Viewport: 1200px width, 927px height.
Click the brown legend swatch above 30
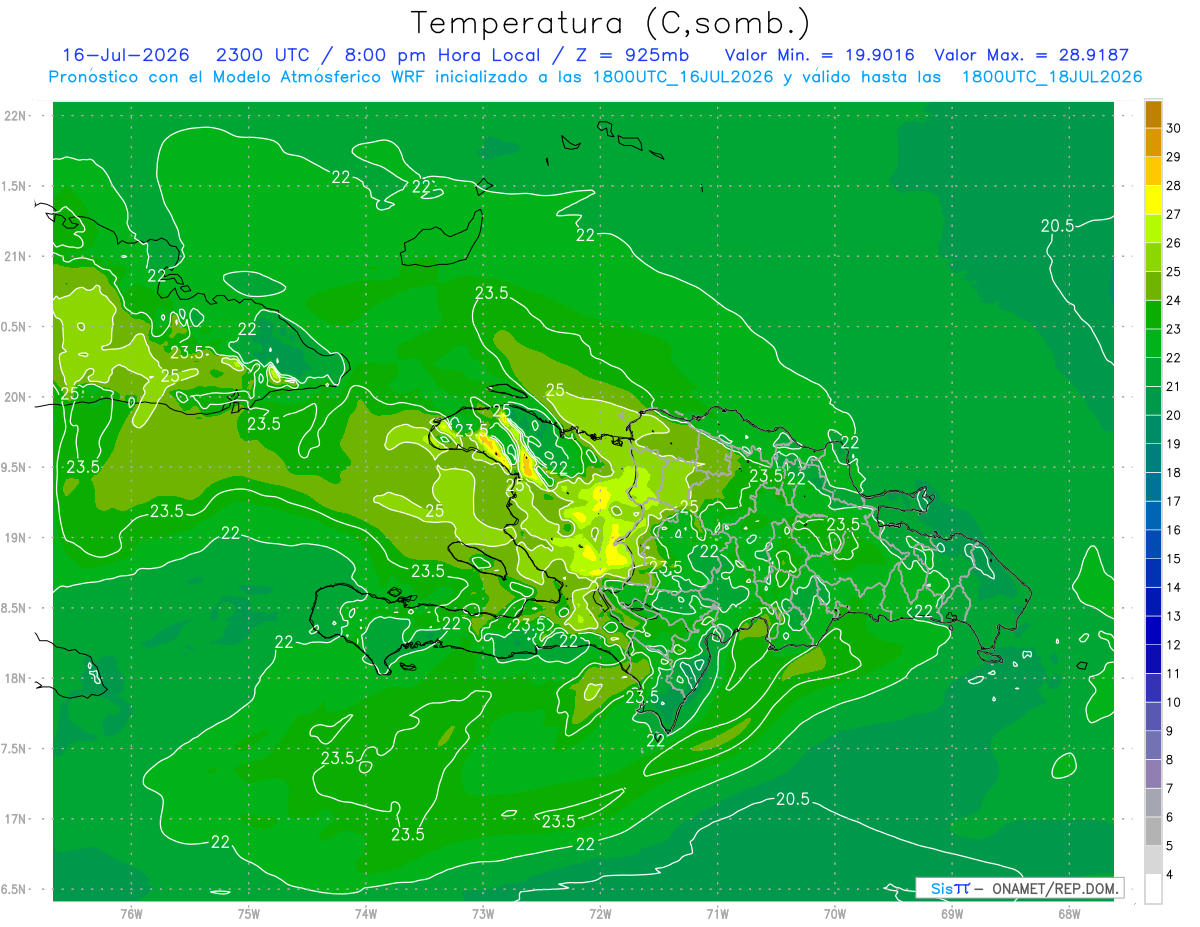coord(1153,114)
